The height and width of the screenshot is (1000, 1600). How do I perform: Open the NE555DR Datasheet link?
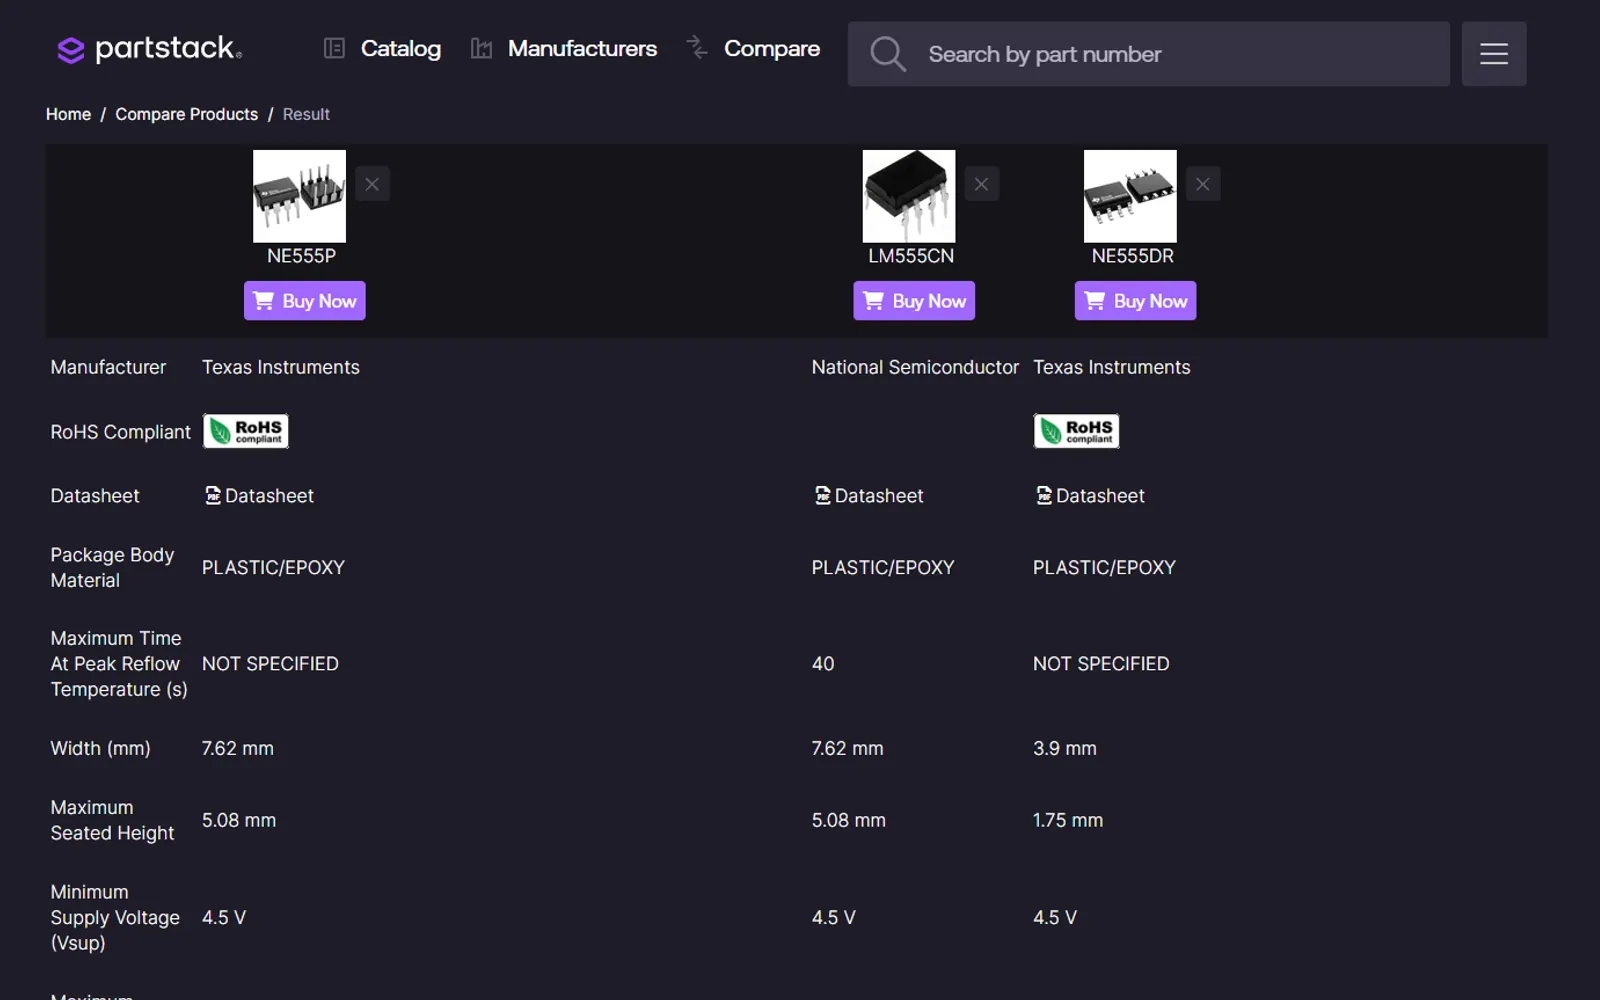click(1090, 496)
